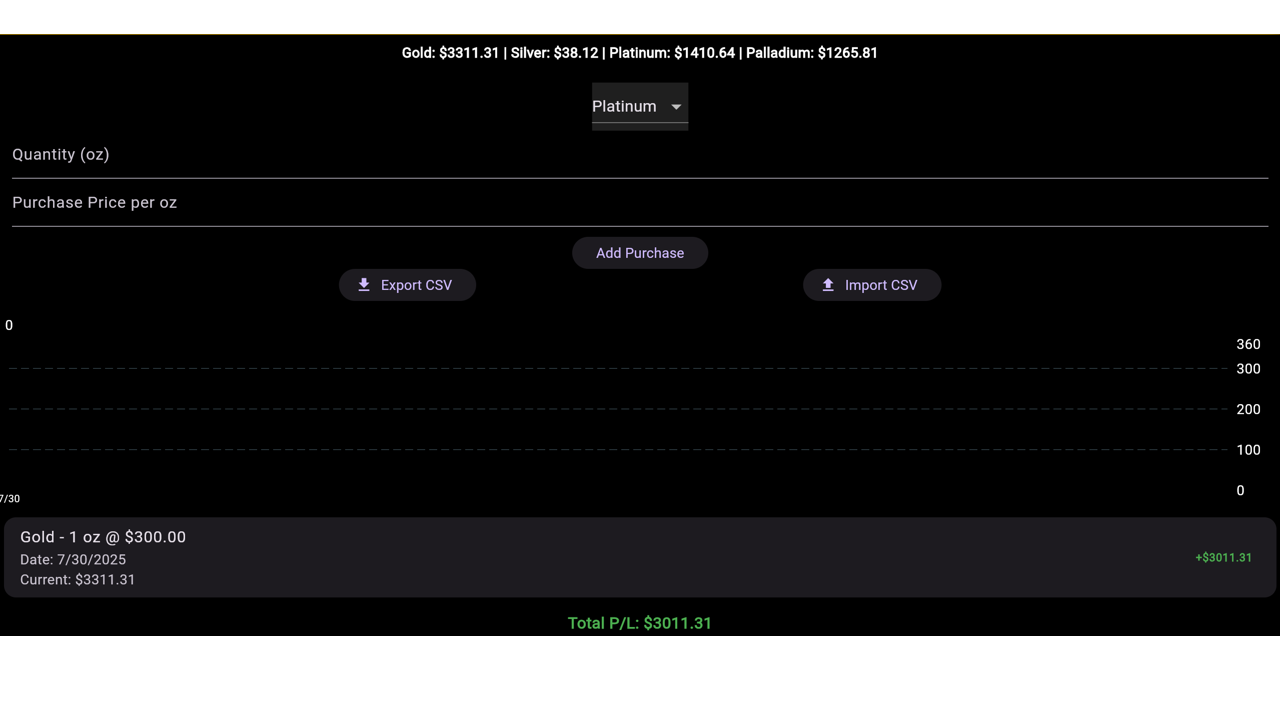Click the dropdown arrow beside Platinum
1280x720 pixels.
click(676, 107)
